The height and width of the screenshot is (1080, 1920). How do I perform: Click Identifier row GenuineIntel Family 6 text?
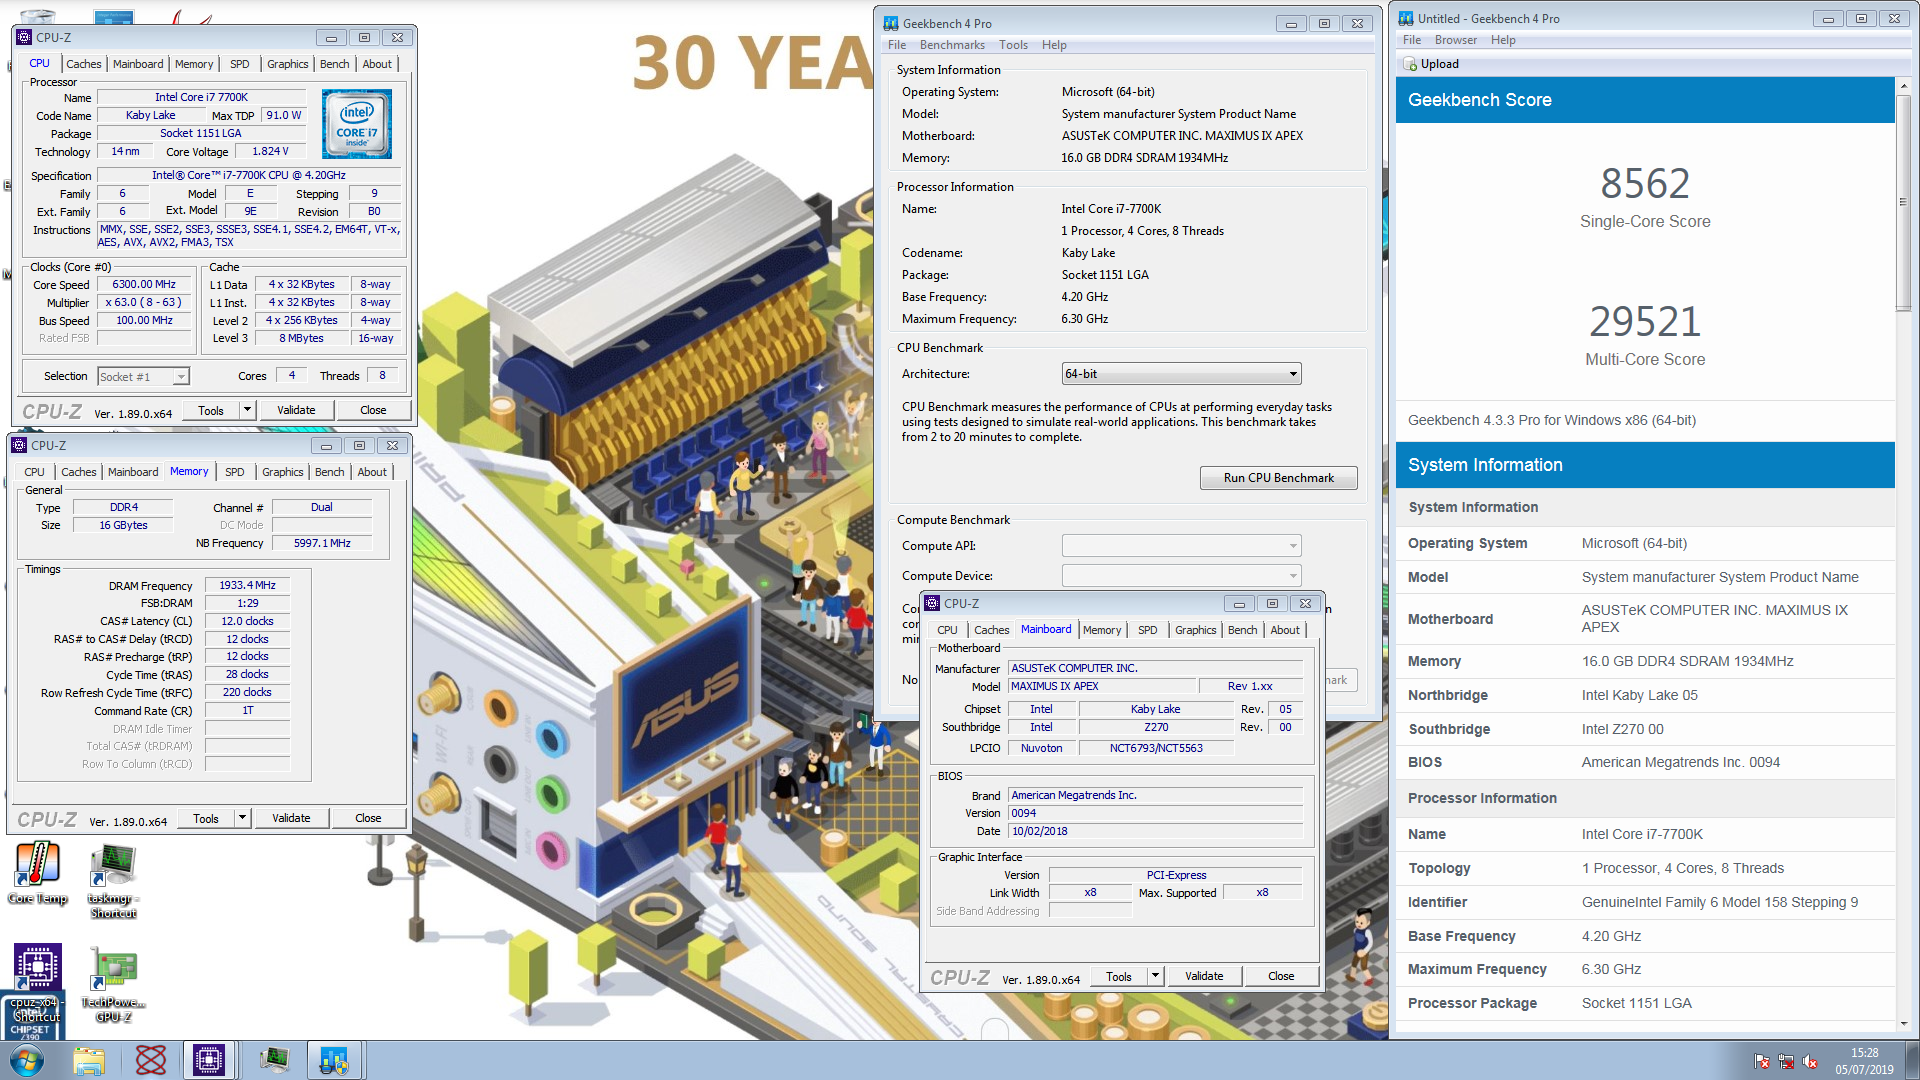pos(1719,903)
